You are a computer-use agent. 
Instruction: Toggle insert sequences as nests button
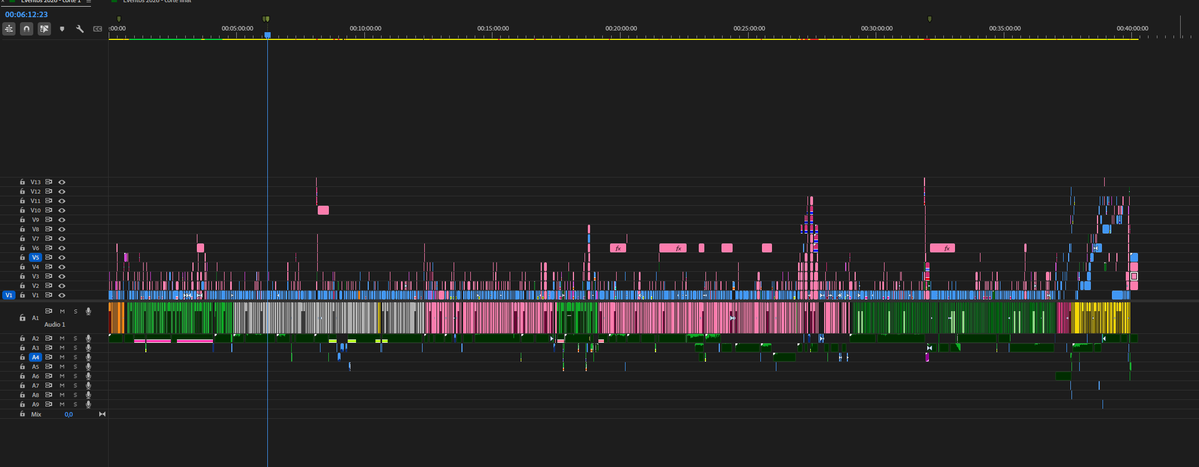[9, 28]
